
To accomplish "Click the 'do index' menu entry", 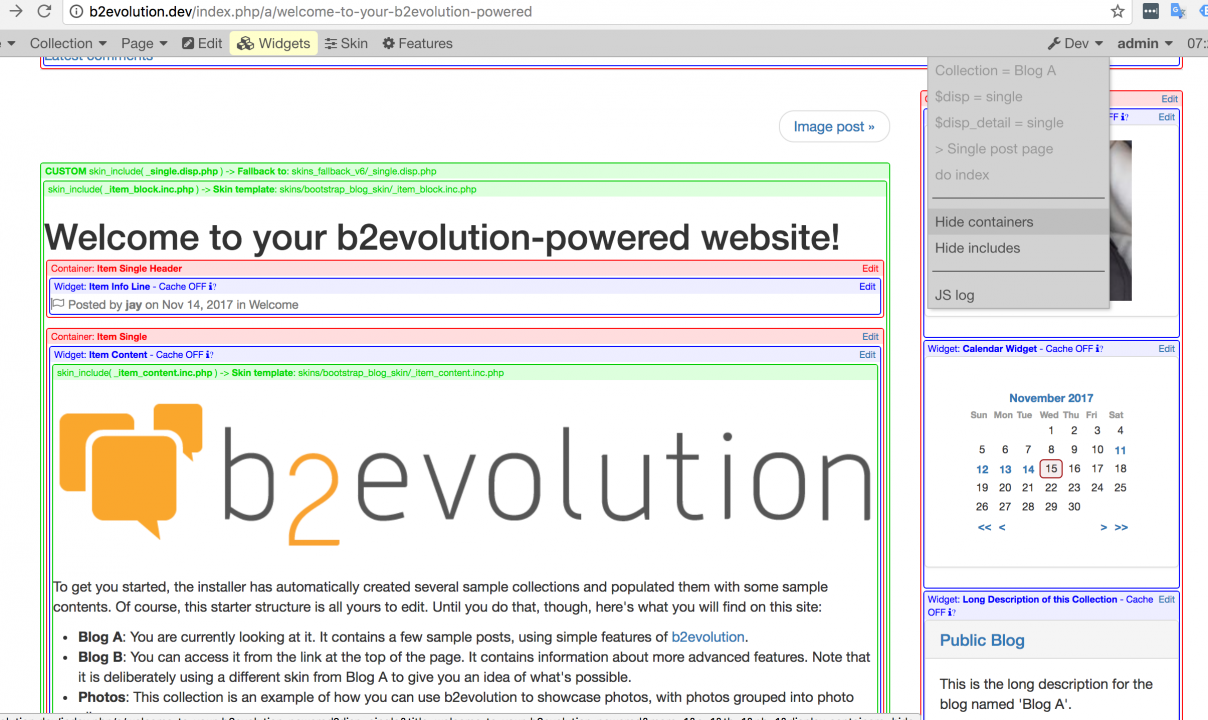I will 1019,174.
